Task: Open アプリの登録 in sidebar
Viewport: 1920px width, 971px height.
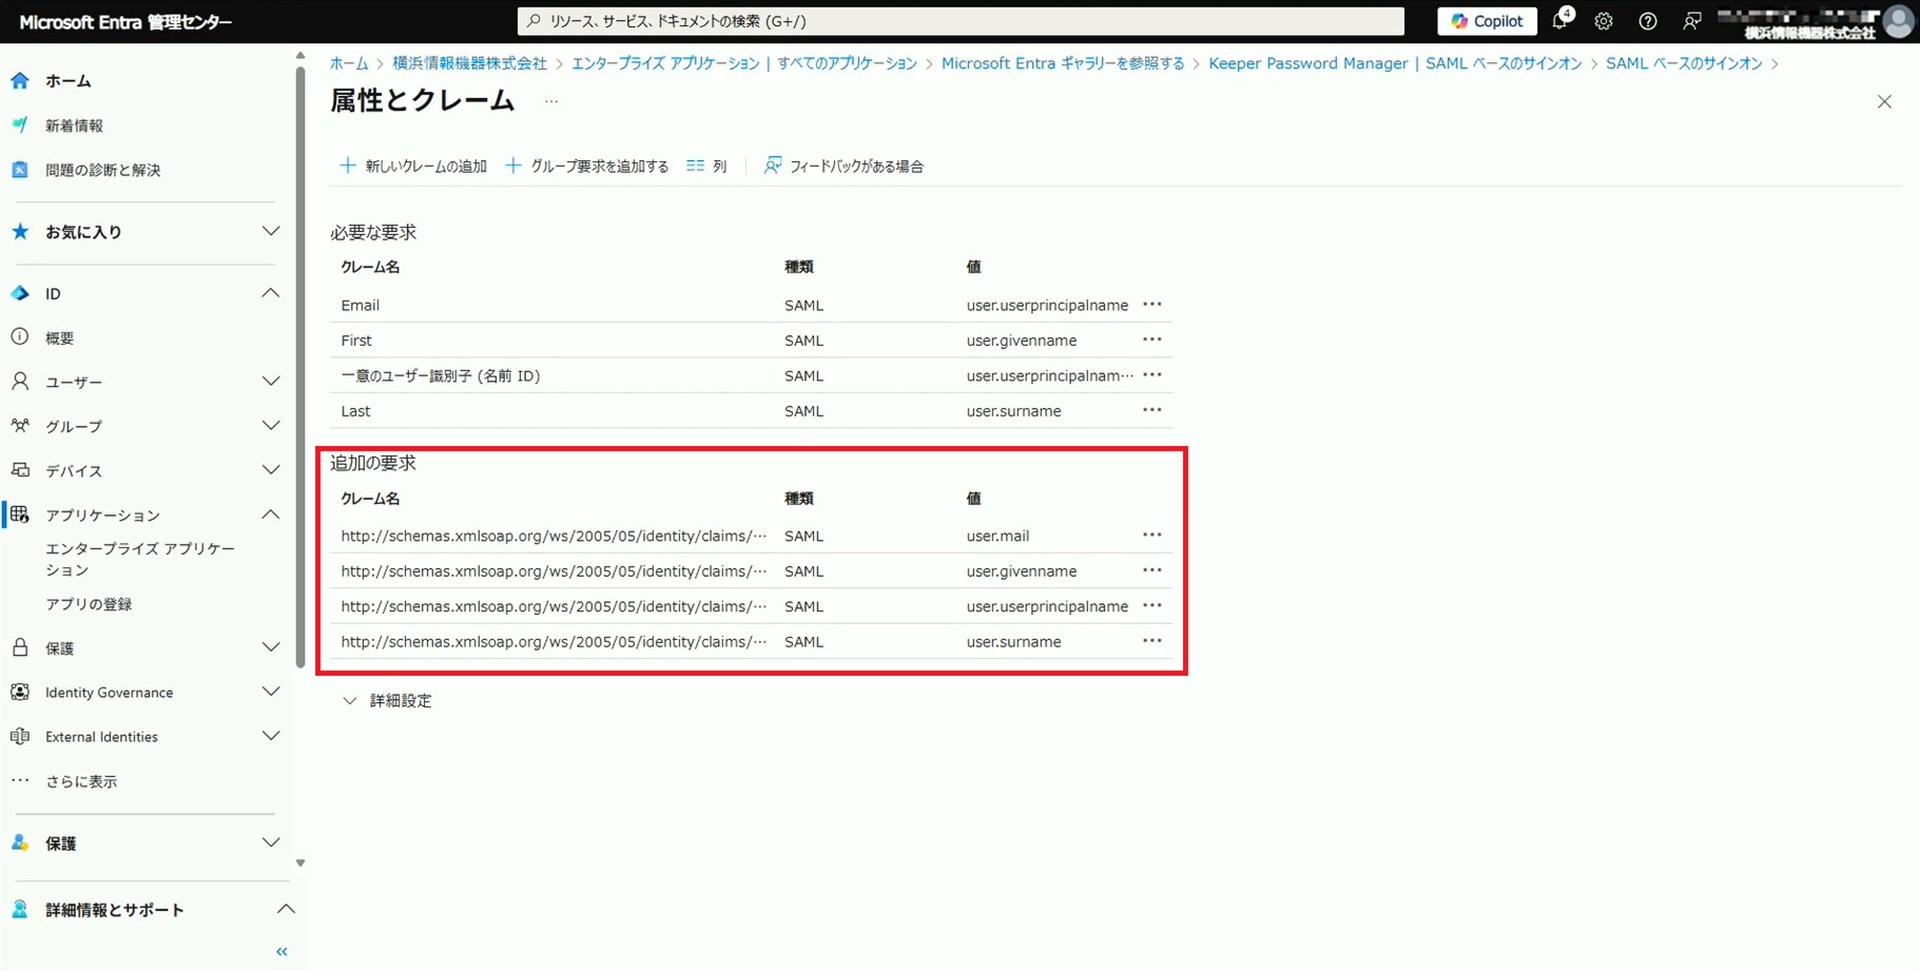Action: [89, 604]
